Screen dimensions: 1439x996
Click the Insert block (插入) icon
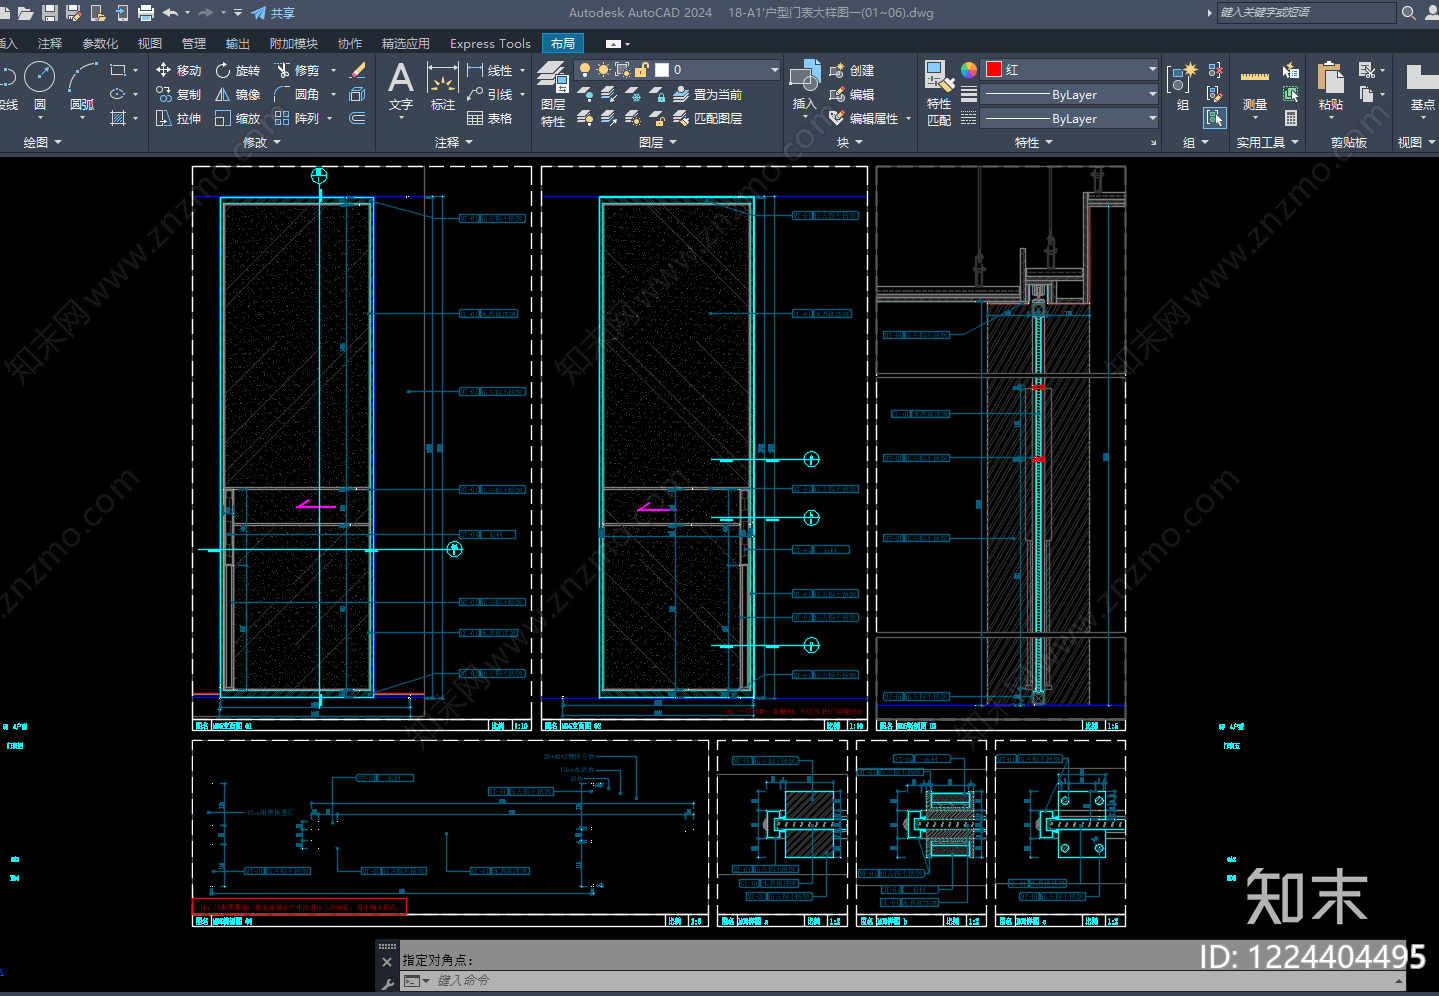(x=805, y=86)
